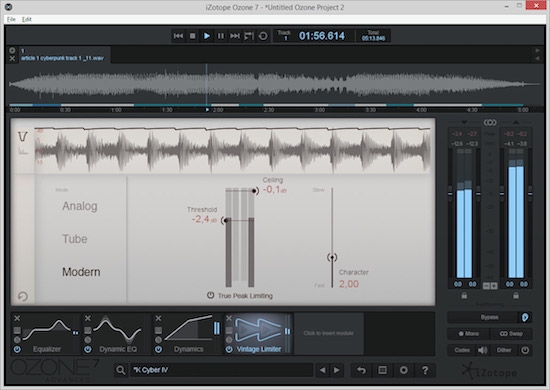The image size is (550, 390).
Task: Toggle the repeat playback icon
Action: pyautogui.click(x=263, y=36)
